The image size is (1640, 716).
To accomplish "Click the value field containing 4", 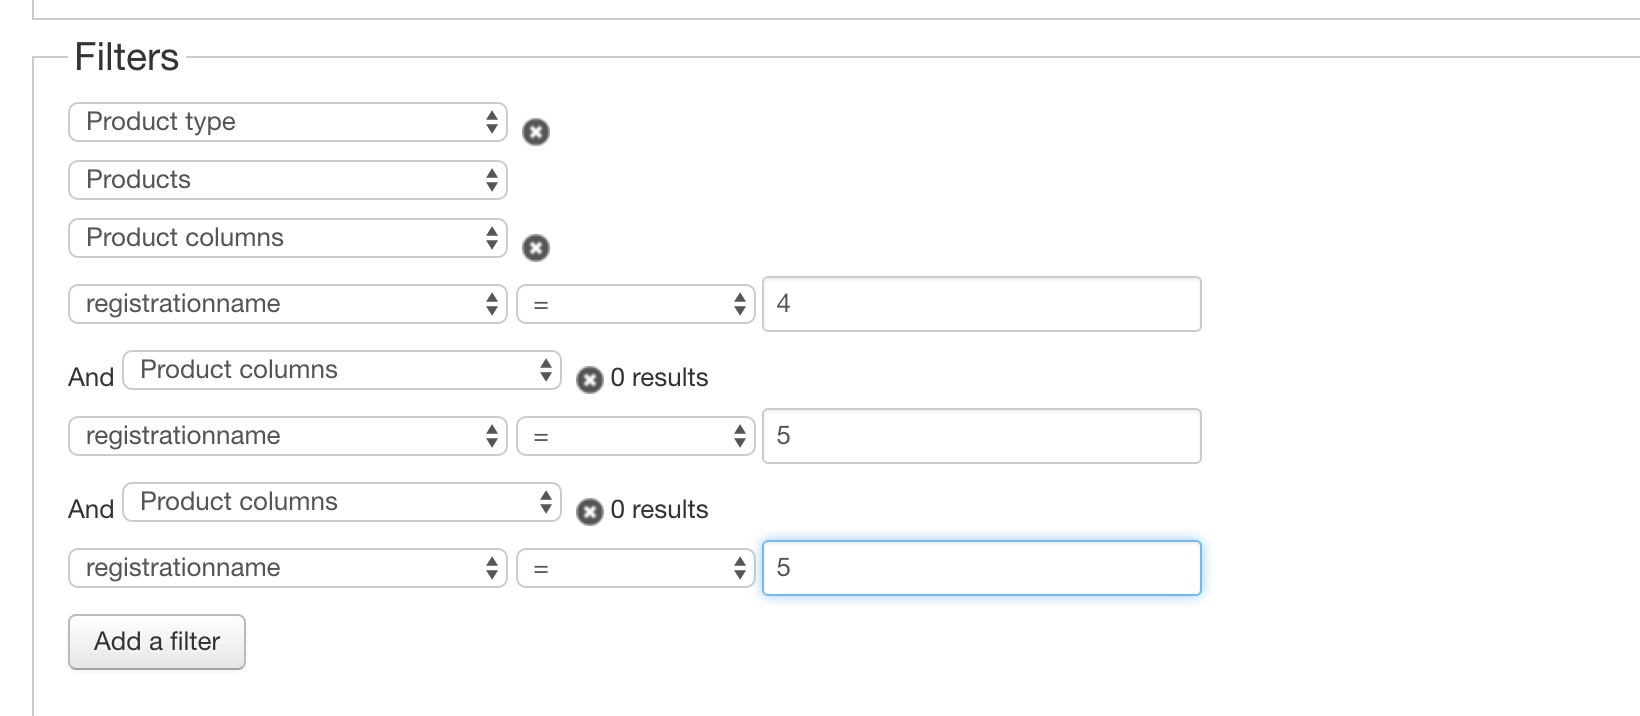I will (981, 304).
